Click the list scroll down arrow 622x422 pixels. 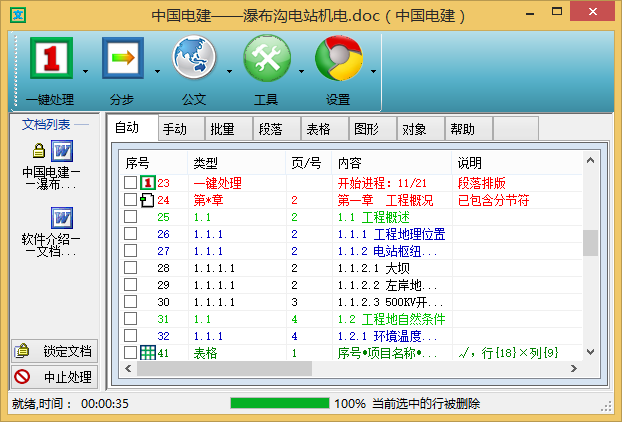pos(590,352)
